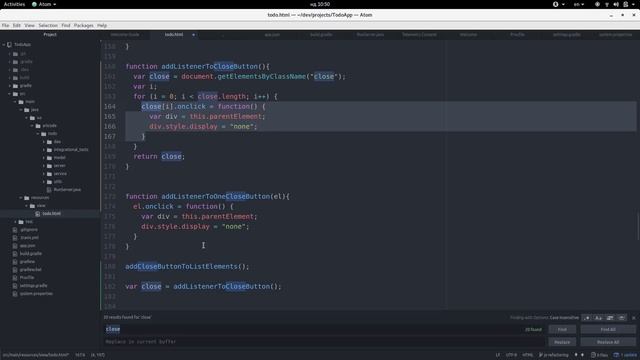Viewport: 640px width, 360px height.
Task: Click the Replace All button
Action: click(x=608, y=342)
